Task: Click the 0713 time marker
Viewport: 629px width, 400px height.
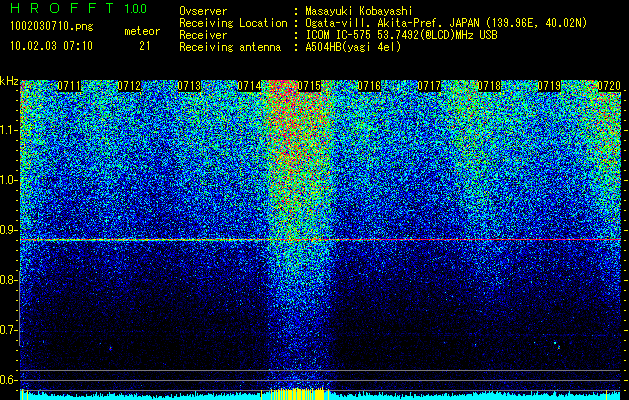Action: point(189,86)
